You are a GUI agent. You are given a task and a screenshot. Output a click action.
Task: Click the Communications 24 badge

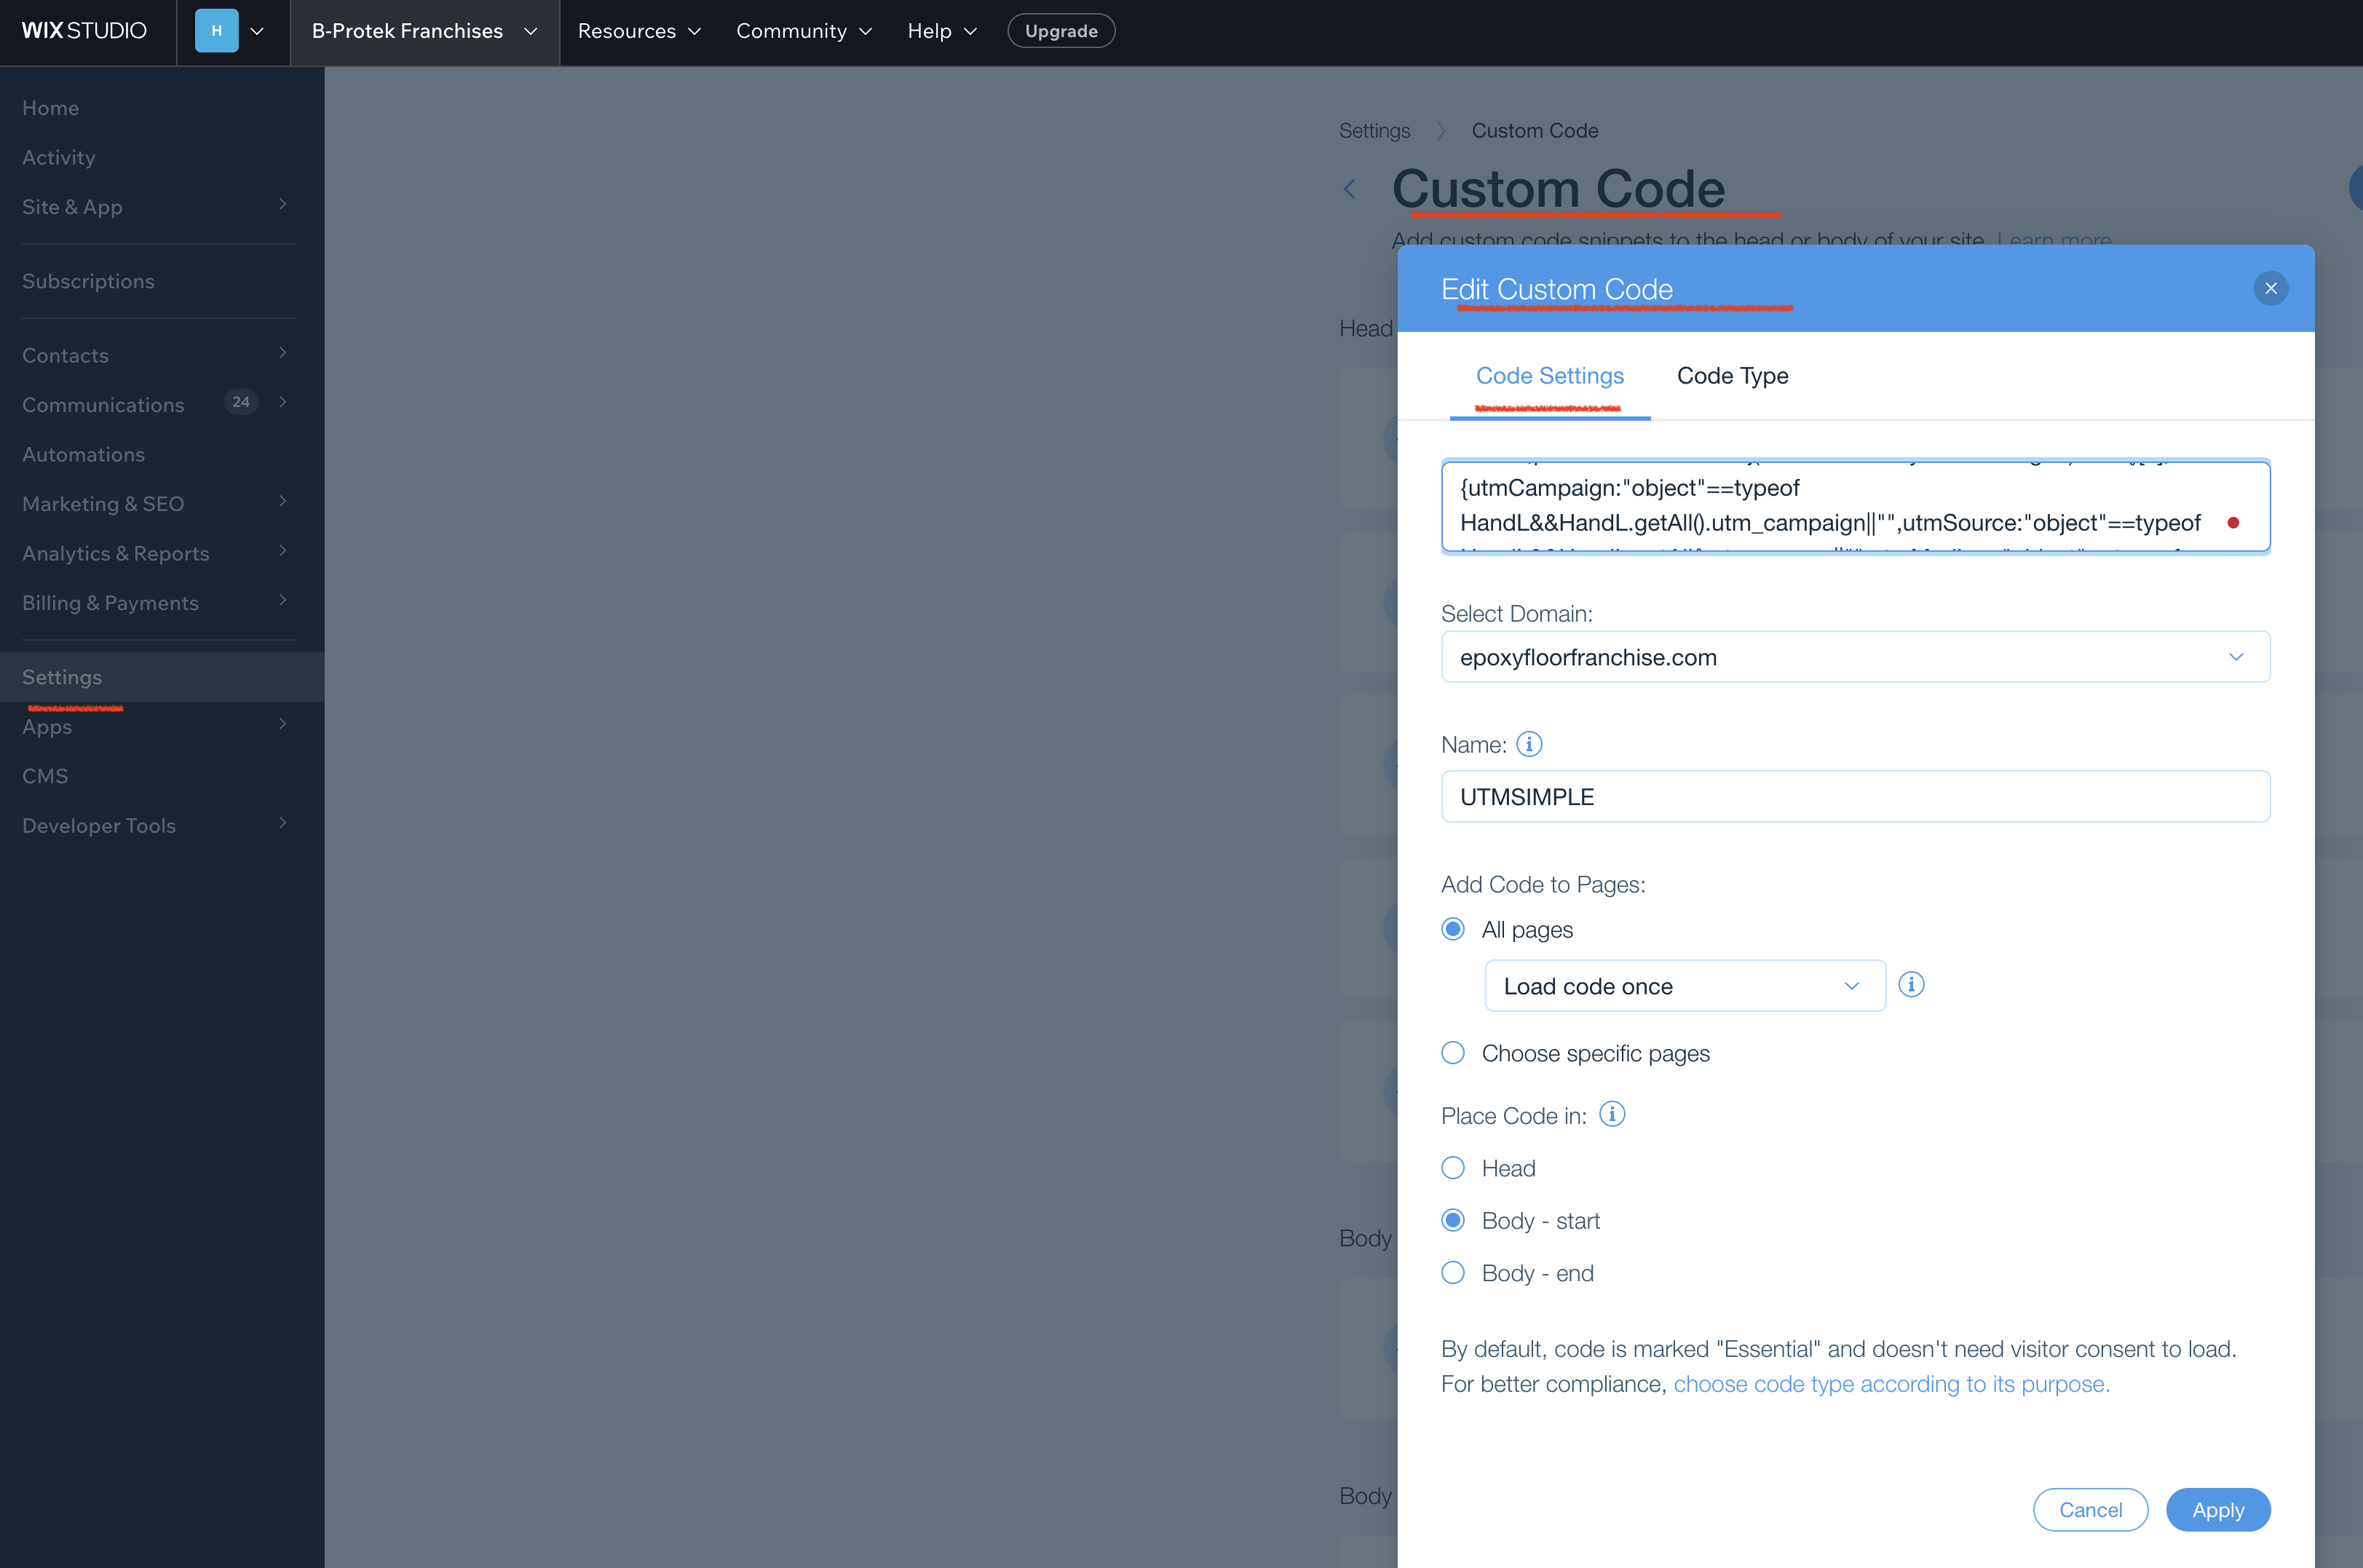coord(241,402)
